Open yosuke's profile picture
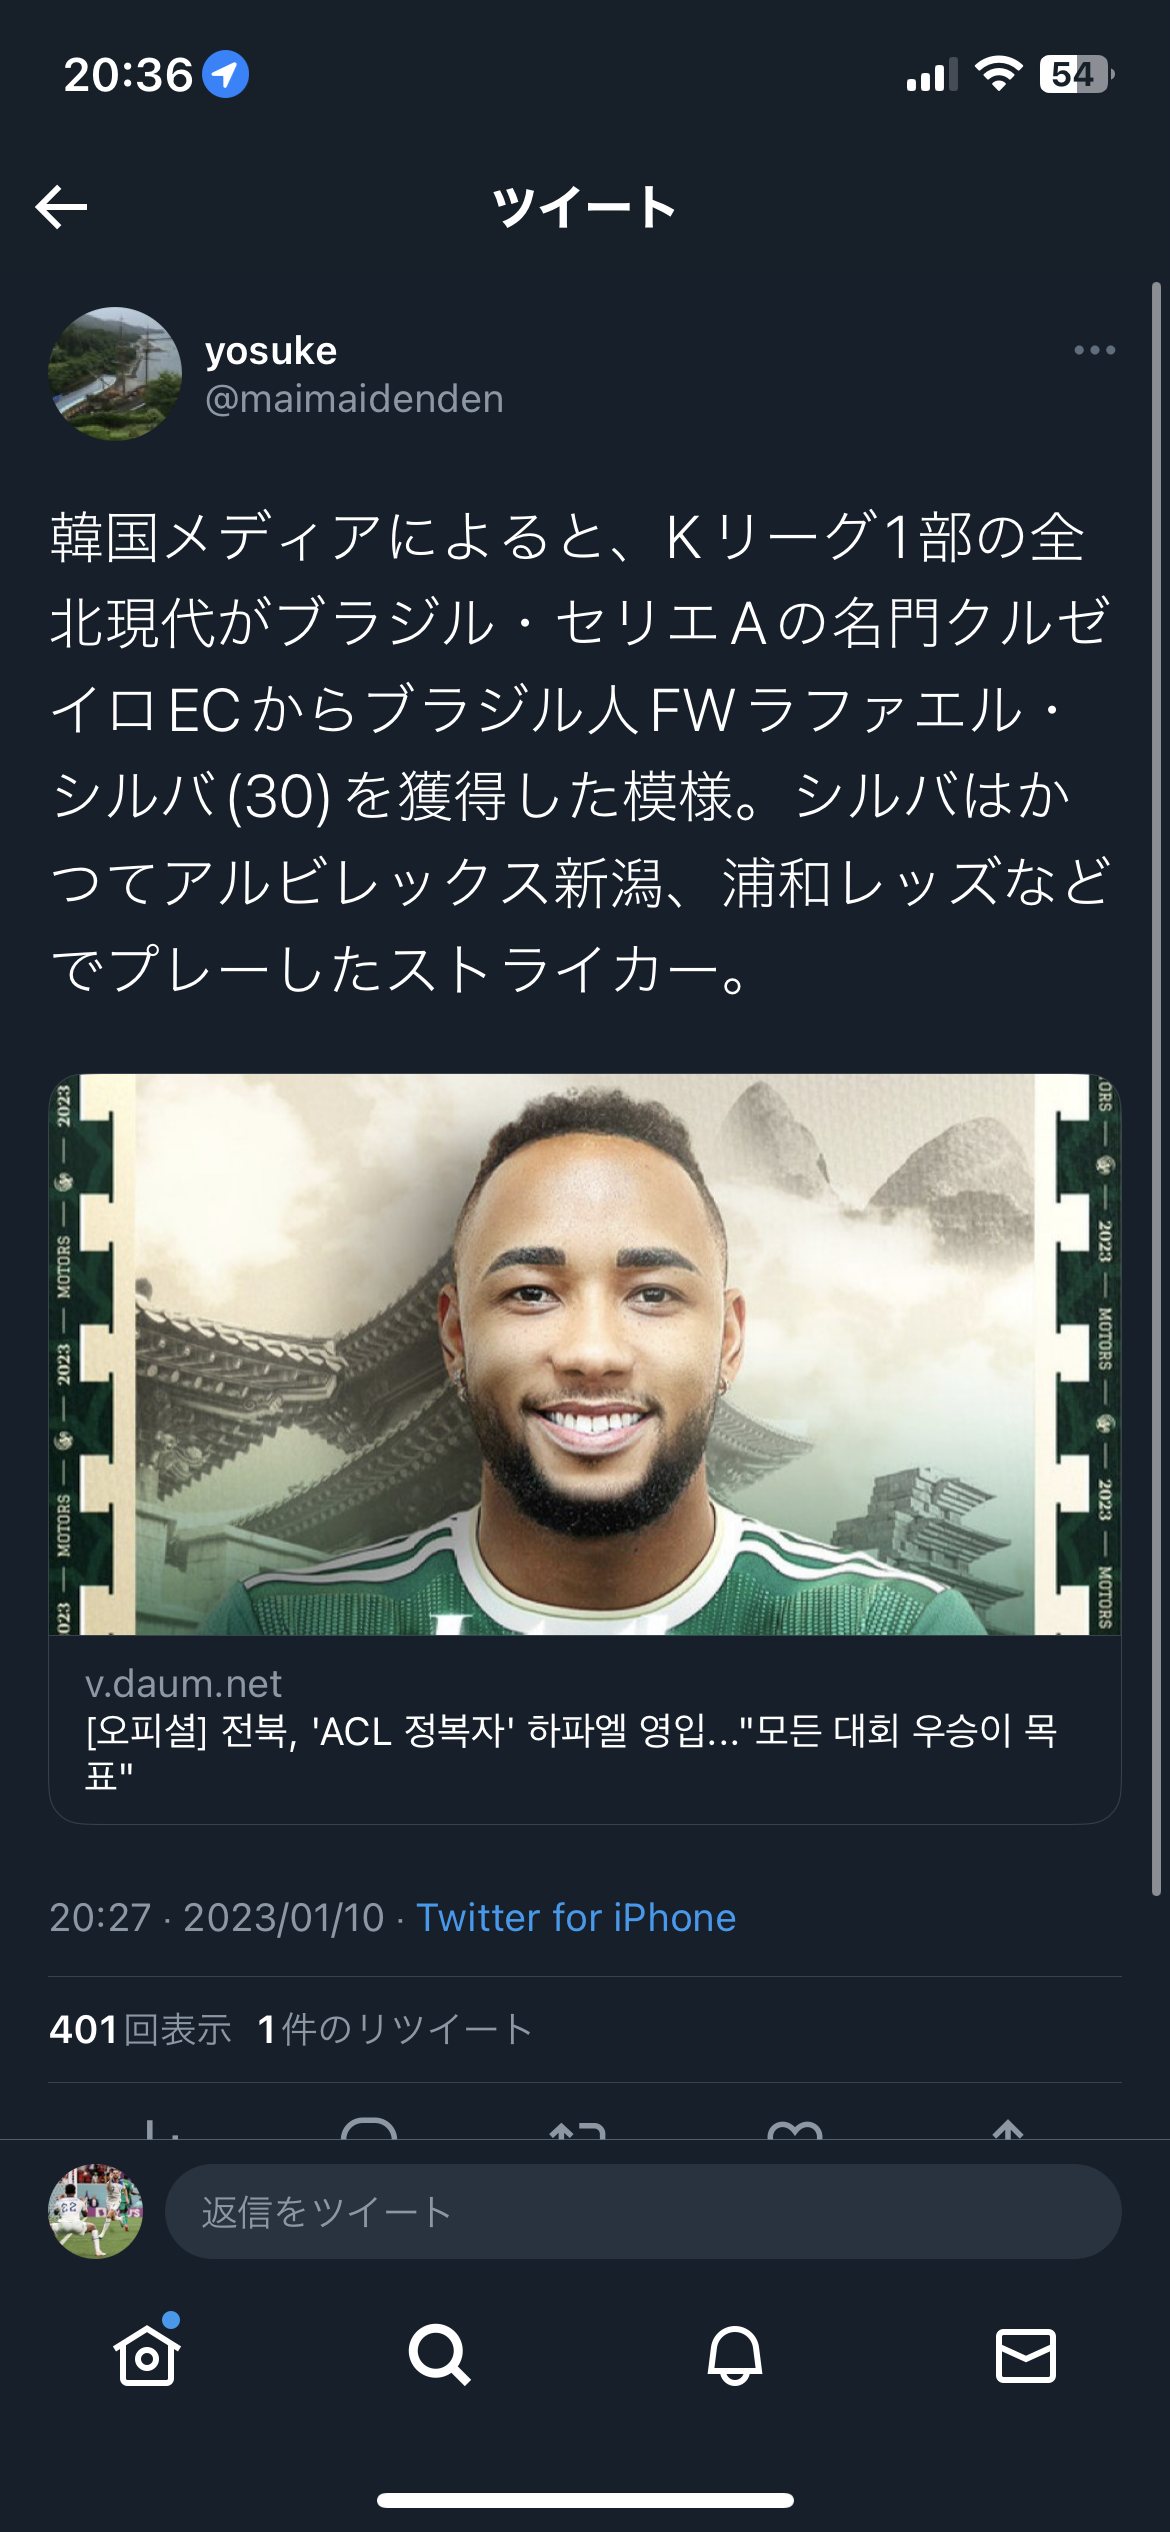 [115, 374]
